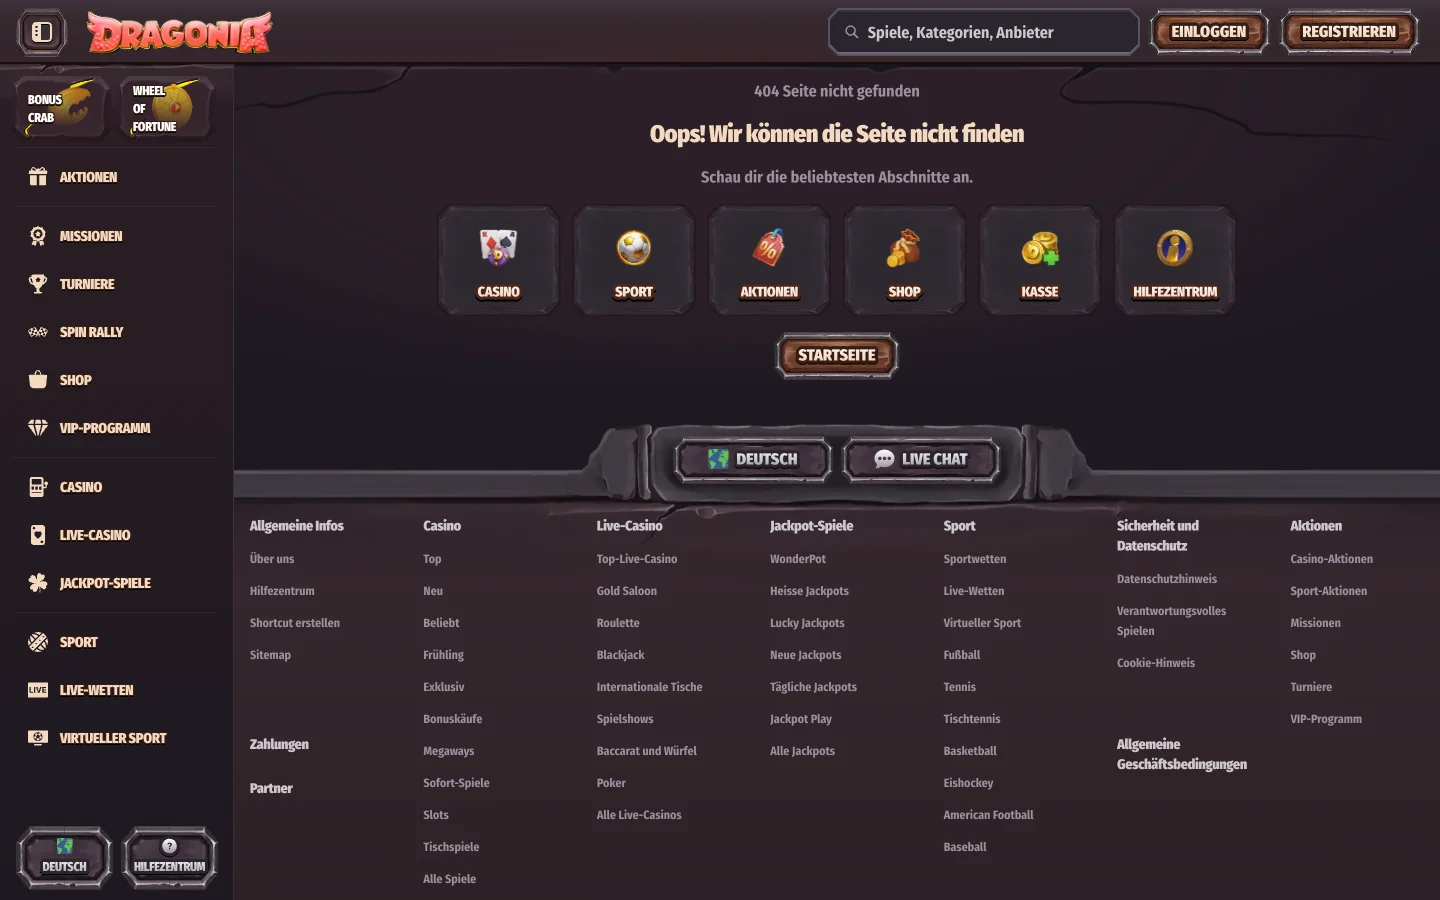Screen dimensions: 1440x900
Task: Open the WonderPot footer link
Action: pyautogui.click(x=798, y=559)
